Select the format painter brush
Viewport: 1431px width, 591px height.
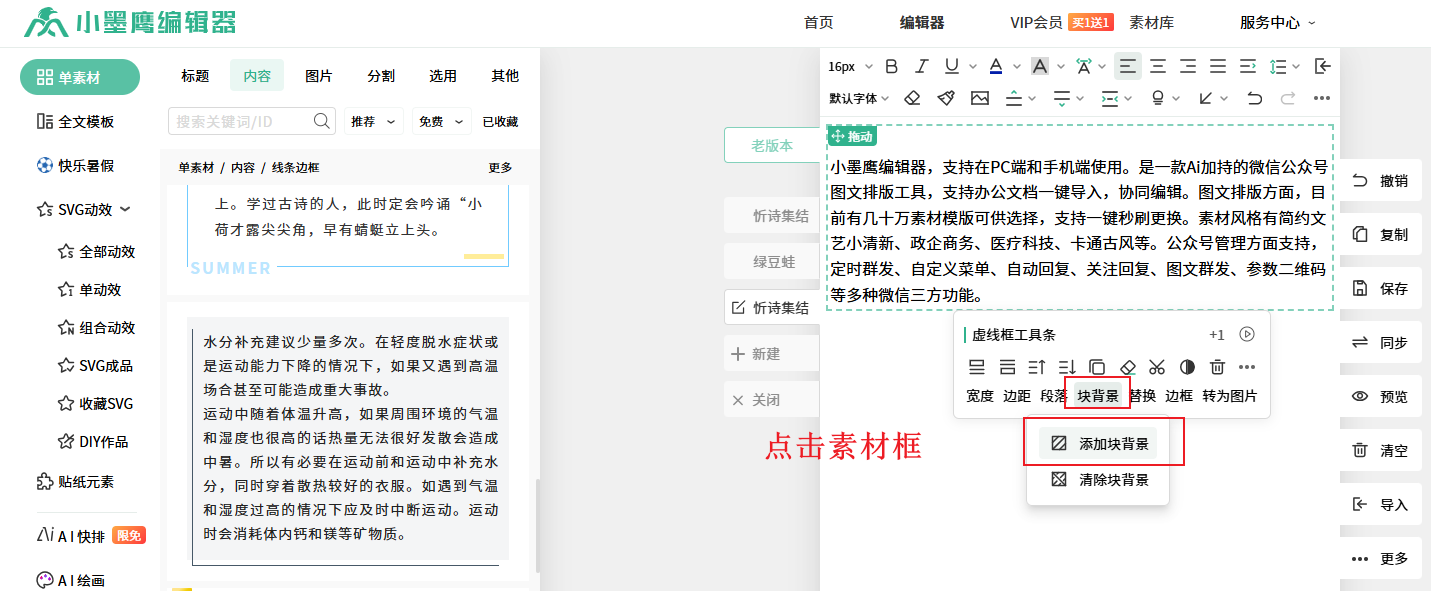pyautogui.click(x=946, y=98)
